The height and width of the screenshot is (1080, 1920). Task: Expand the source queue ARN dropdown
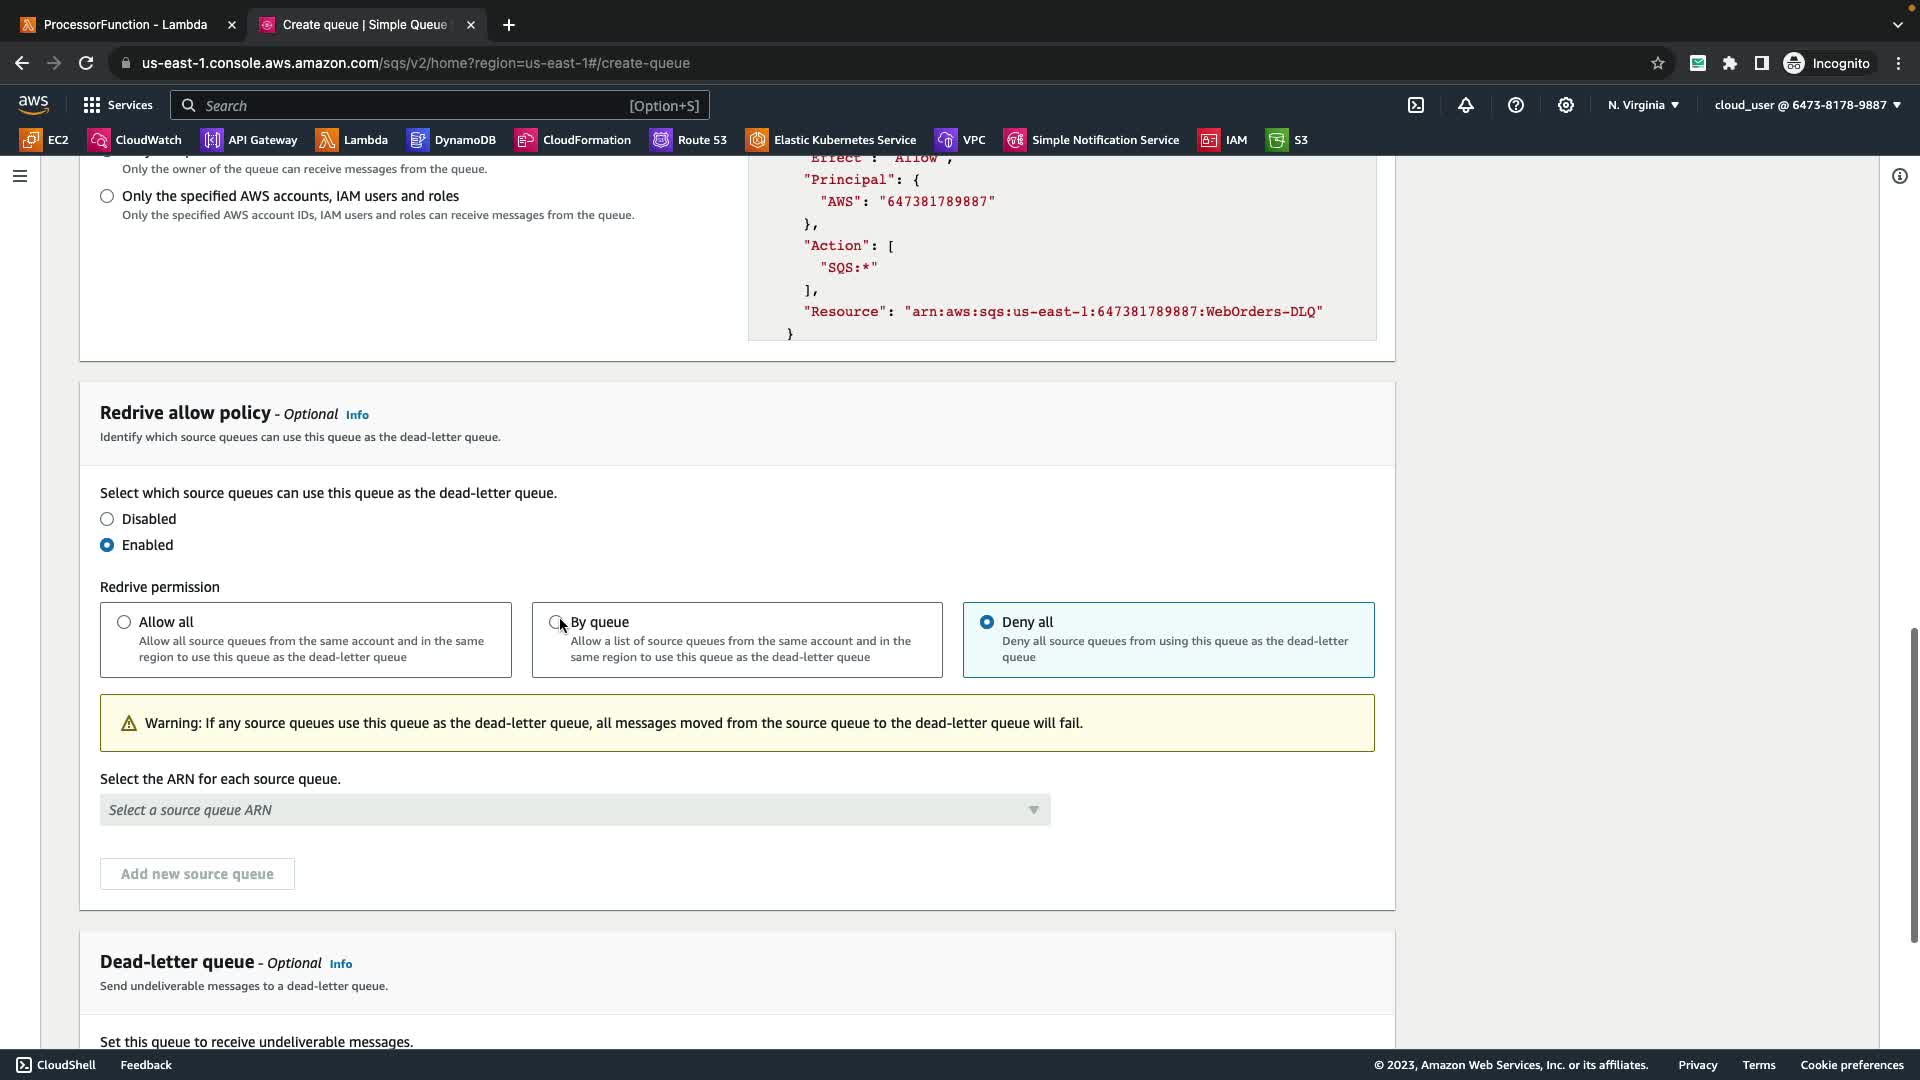pyautogui.click(x=575, y=810)
